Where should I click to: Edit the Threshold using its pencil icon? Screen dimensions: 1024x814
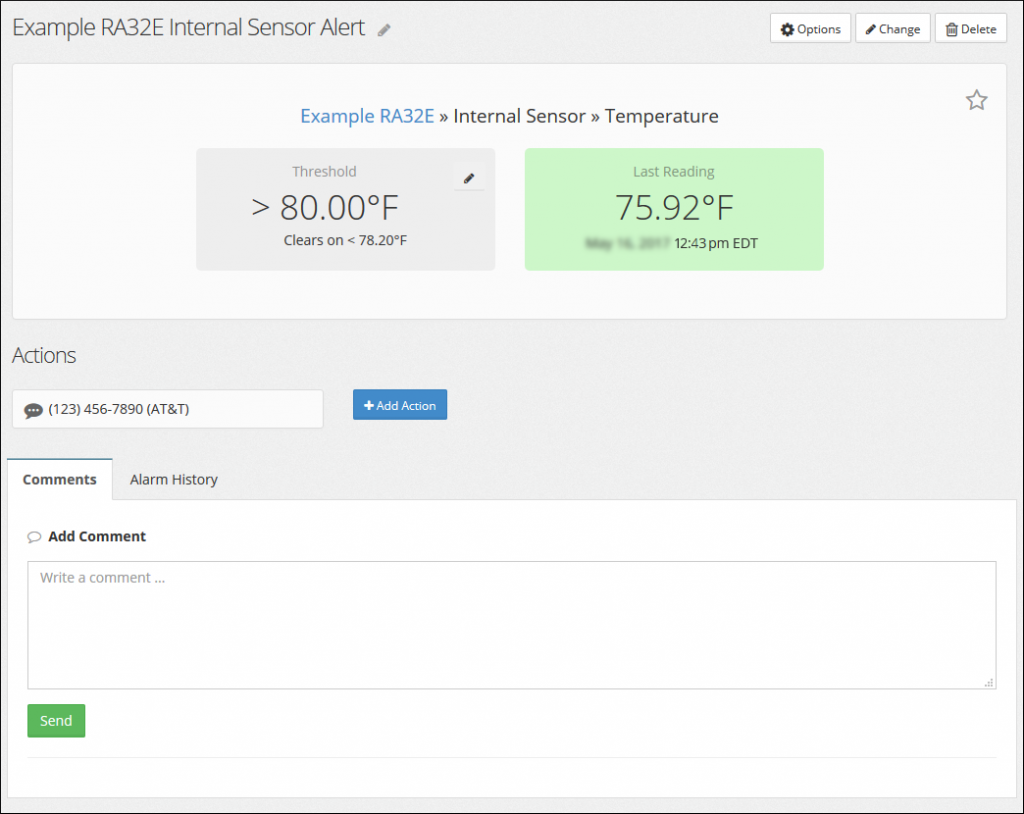tap(468, 176)
